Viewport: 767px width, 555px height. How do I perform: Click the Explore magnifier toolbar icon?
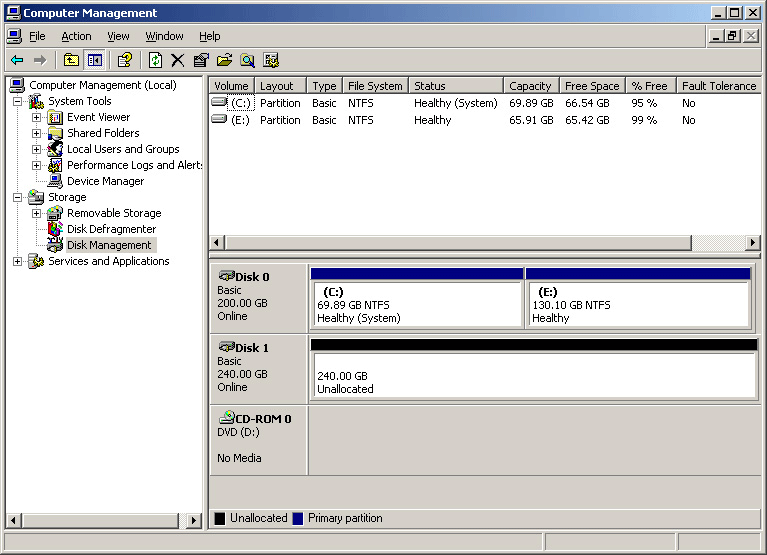click(x=248, y=60)
